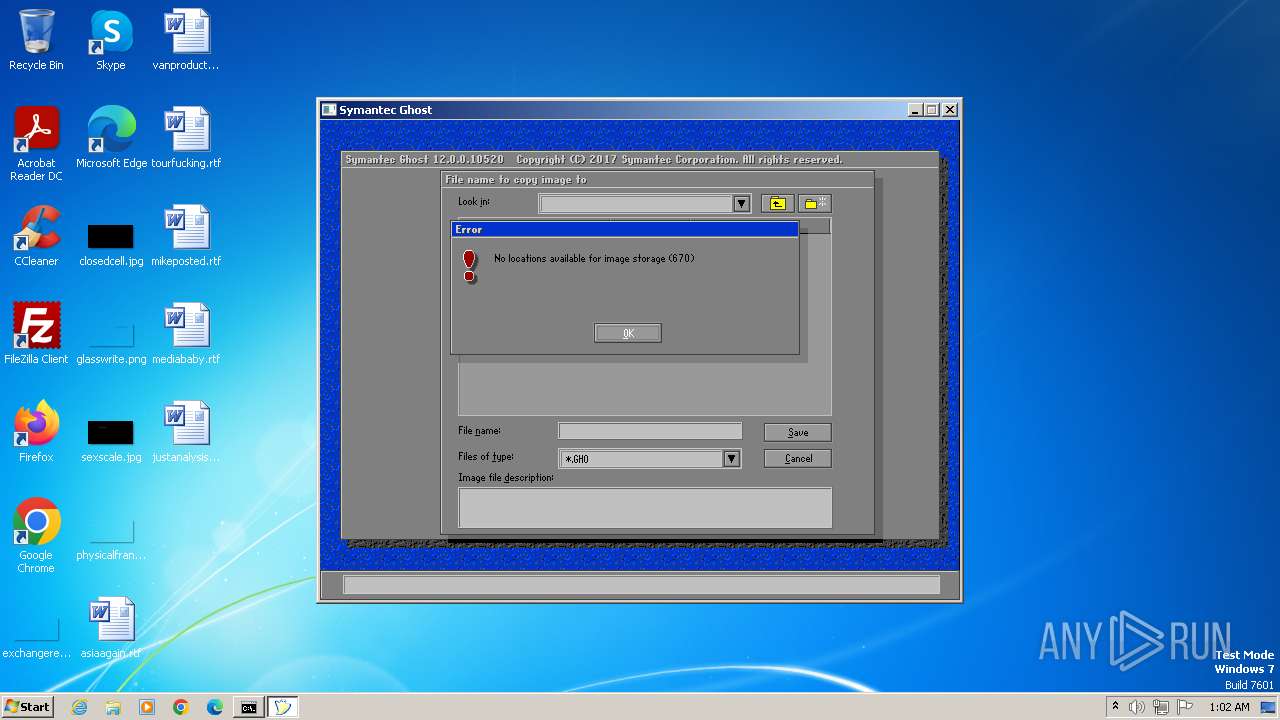Click the Save button in Ghost
Screen dimensions: 1280x720
click(x=797, y=432)
